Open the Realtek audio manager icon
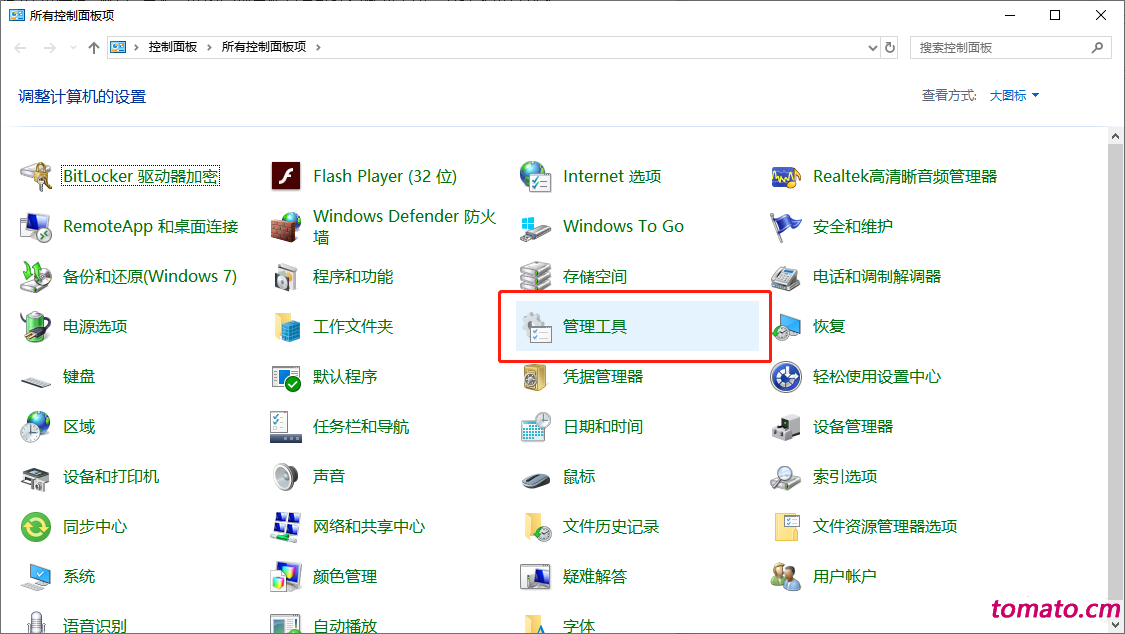1125x634 pixels. click(786, 176)
